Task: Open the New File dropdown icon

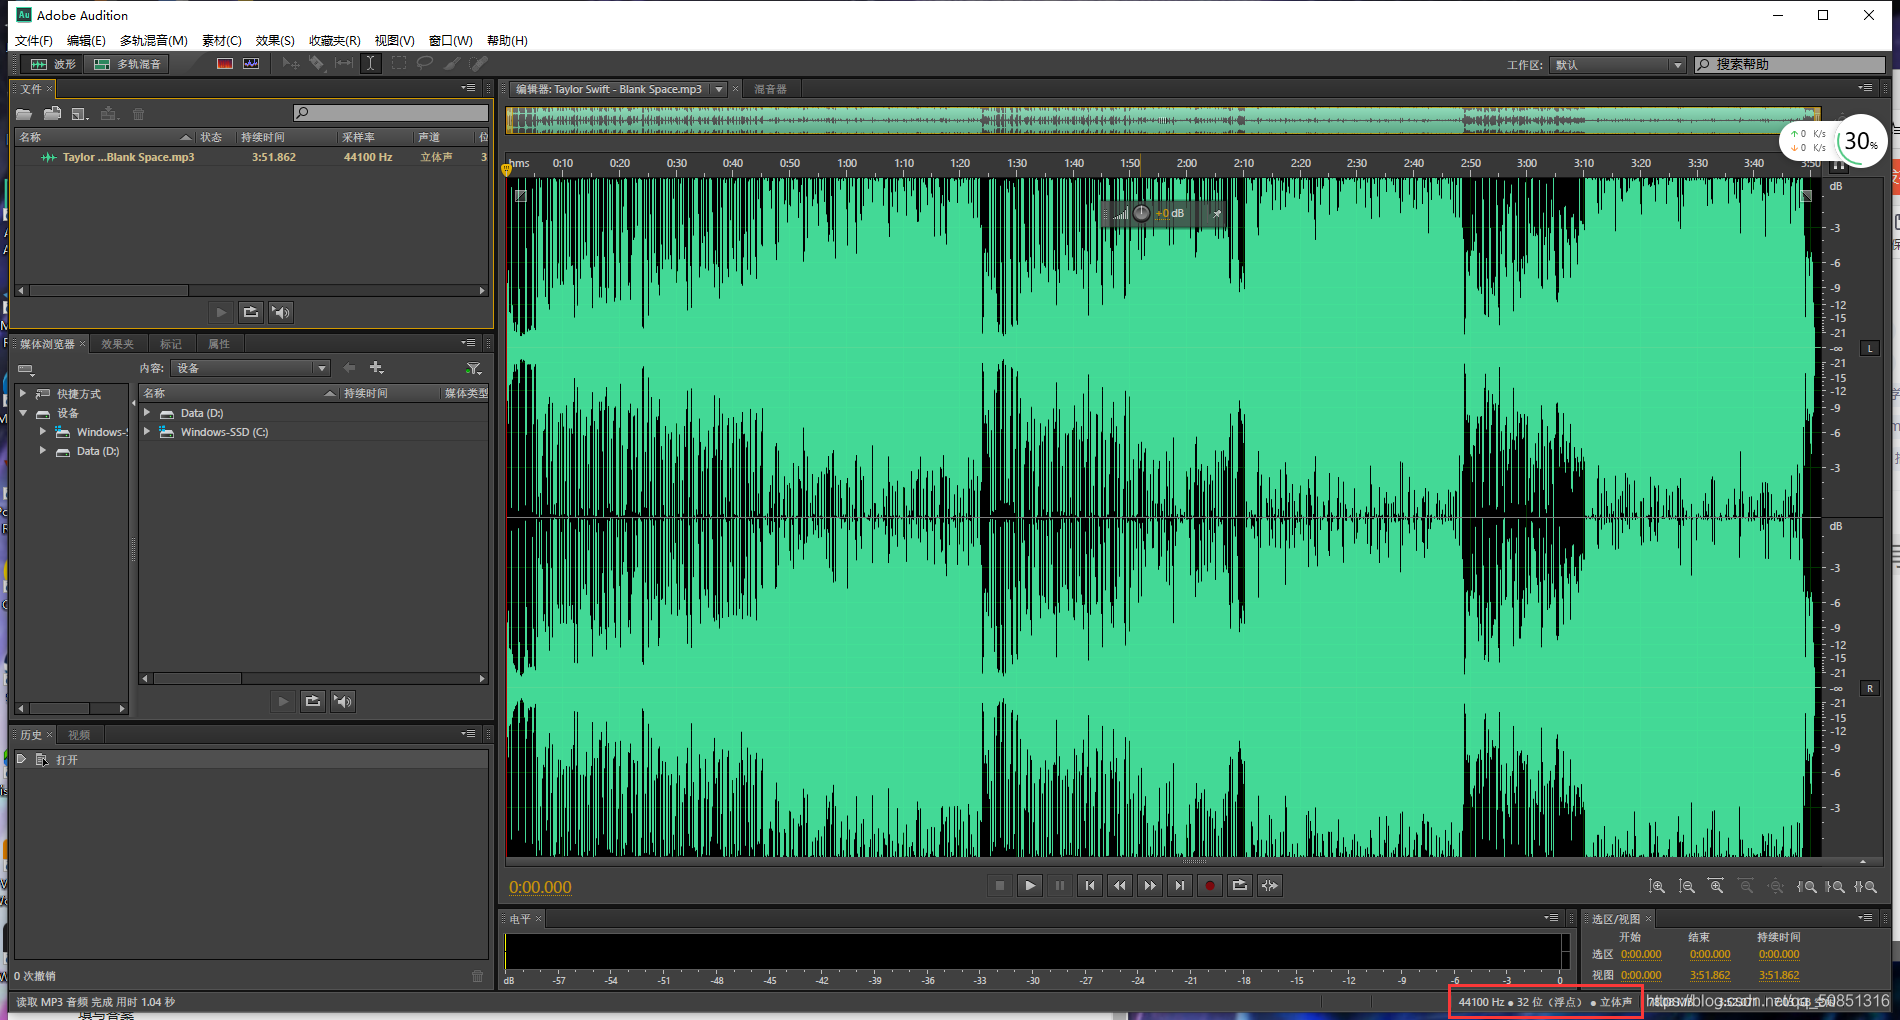Action: pyautogui.click(x=80, y=114)
